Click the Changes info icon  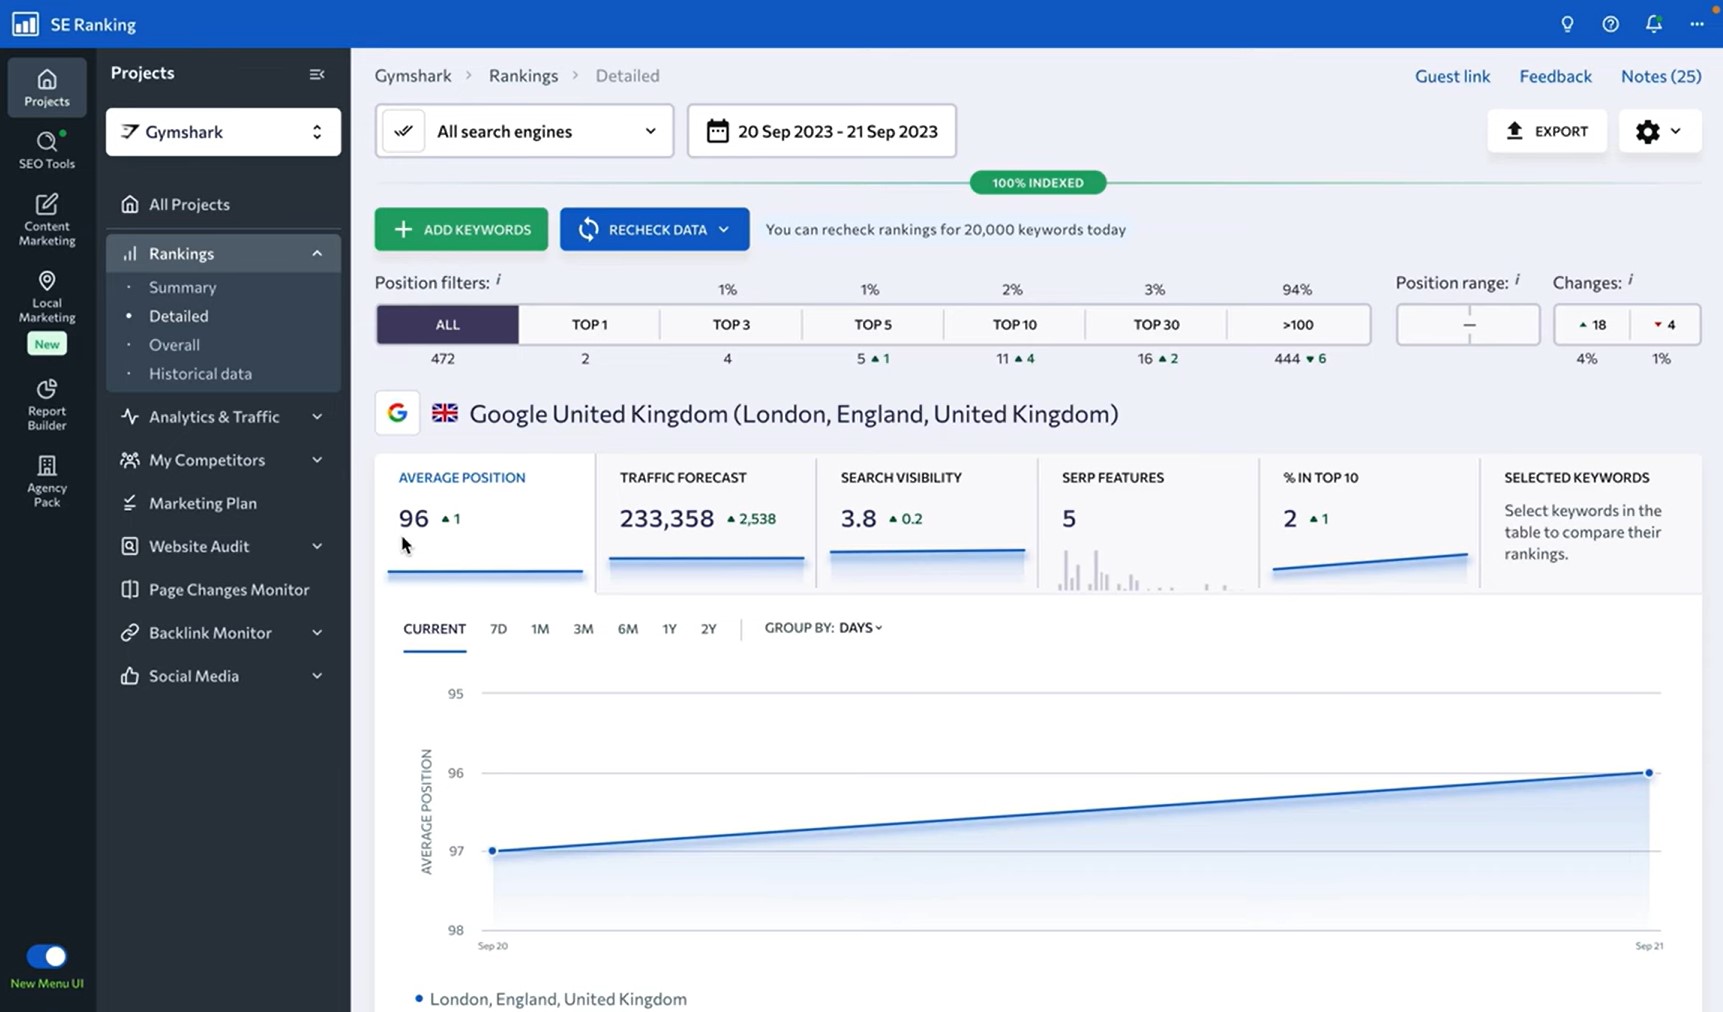[1630, 280]
